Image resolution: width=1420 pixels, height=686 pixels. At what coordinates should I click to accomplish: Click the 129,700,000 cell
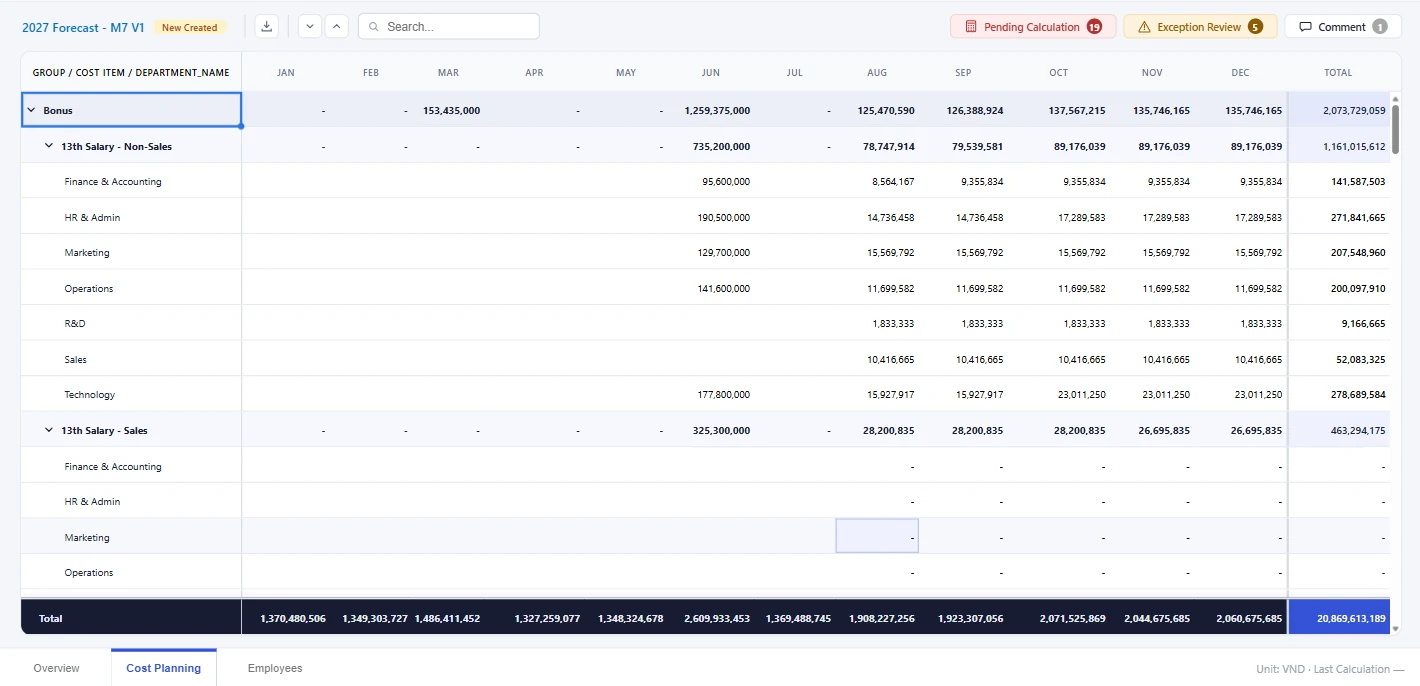[723, 253]
